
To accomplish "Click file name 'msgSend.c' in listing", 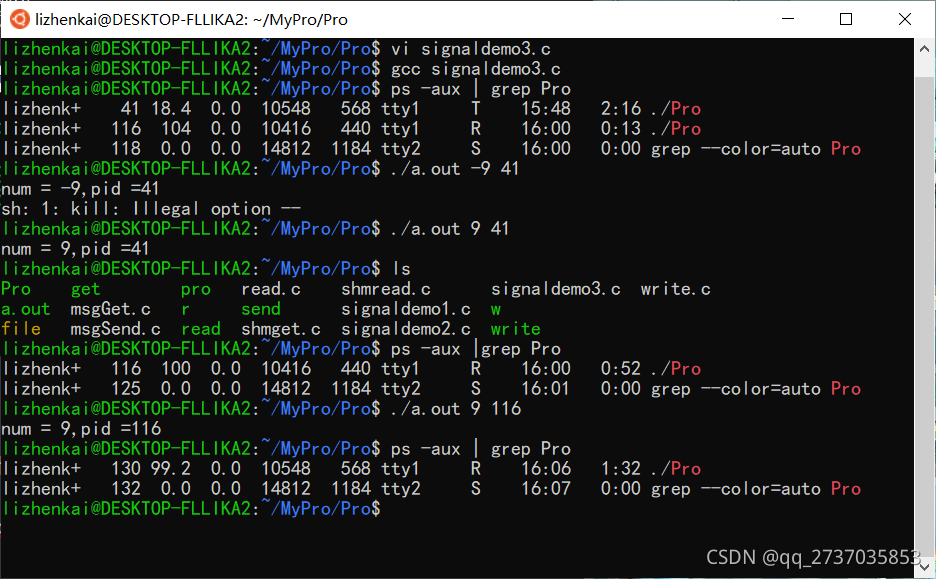I will coord(115,329).
